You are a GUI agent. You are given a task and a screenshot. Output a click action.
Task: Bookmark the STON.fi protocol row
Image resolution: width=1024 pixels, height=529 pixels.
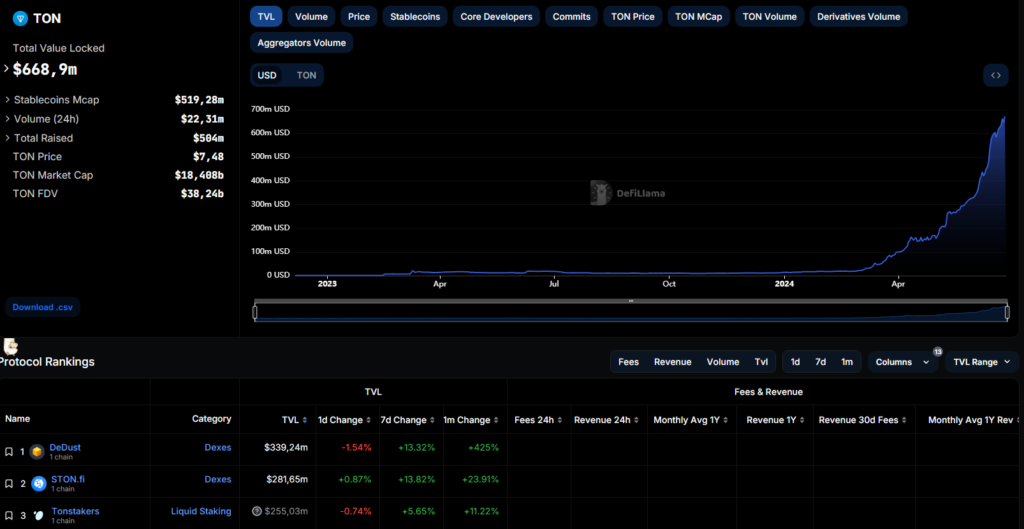click(9, 483)
